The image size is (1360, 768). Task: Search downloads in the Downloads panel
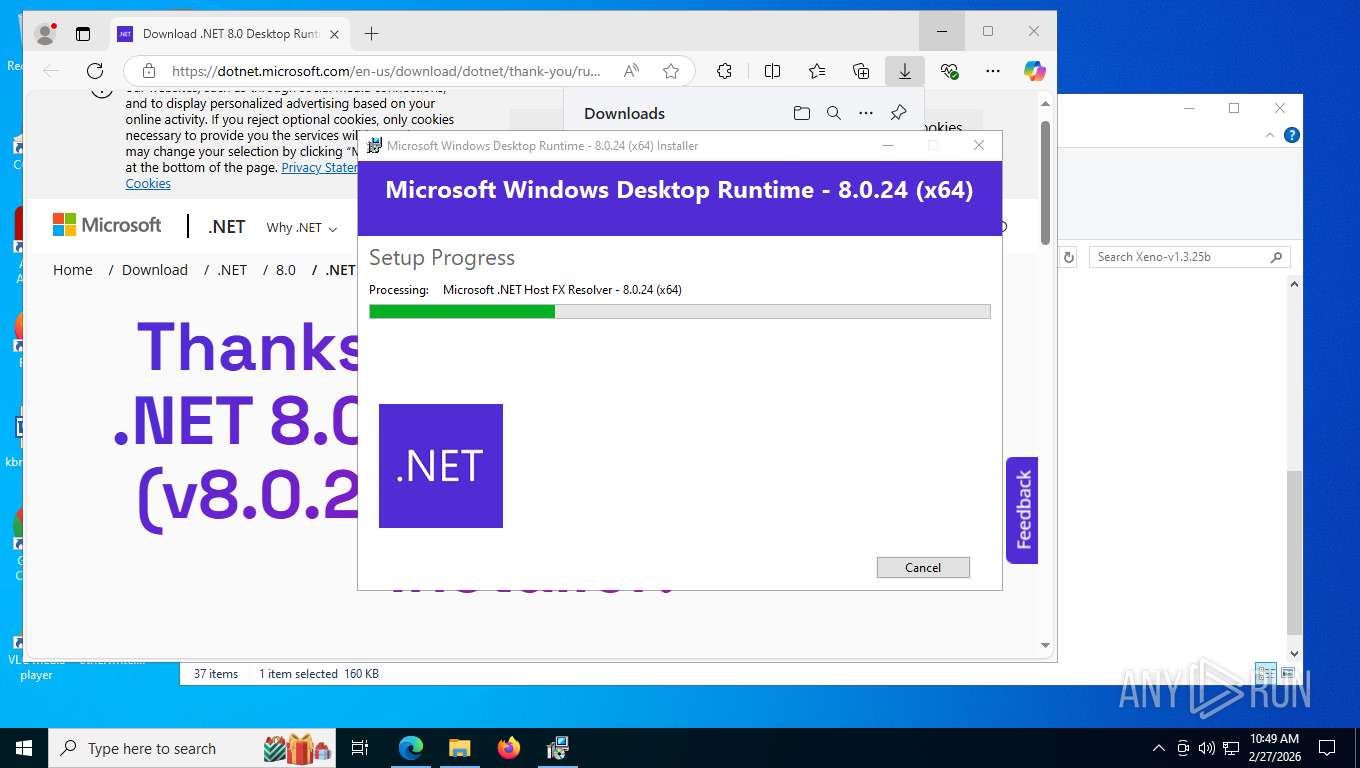834,113
